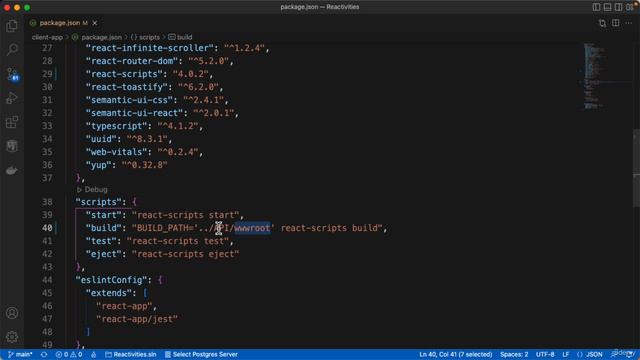This screenshot has width=640, height=360.
Task: Click the "react-scripts" dependency key on line 29
Action: 124,74
